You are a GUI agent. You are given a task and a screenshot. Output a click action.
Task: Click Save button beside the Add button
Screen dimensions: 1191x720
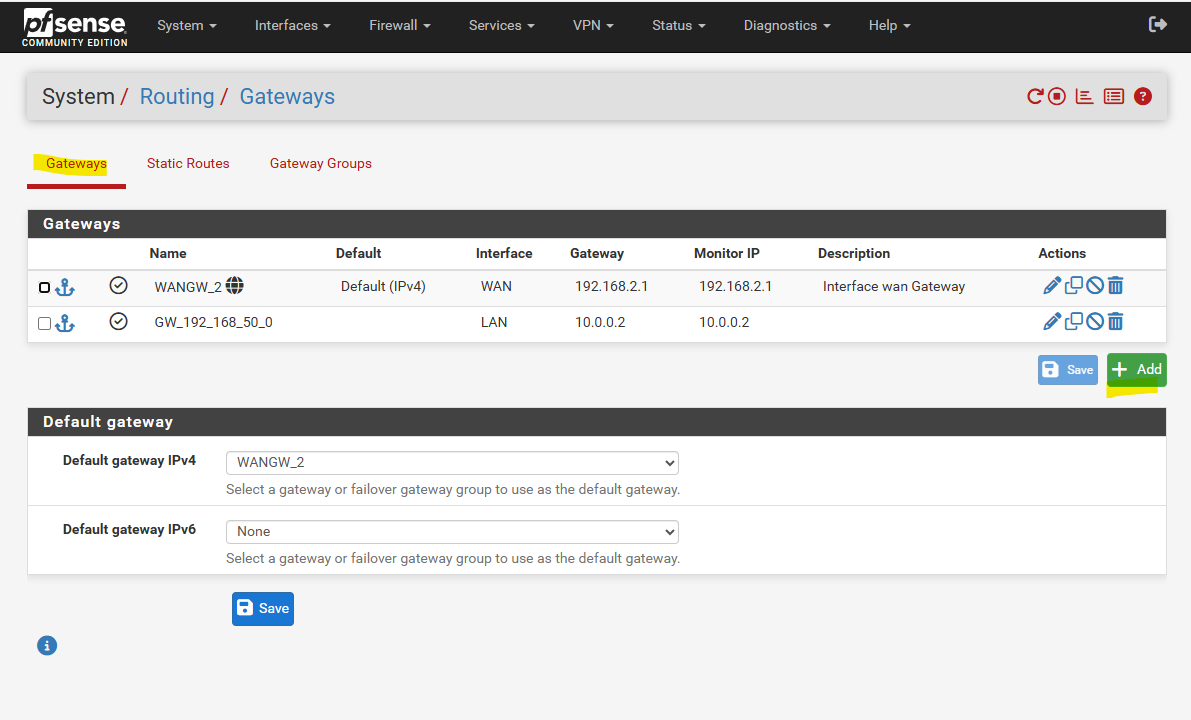click(x=1067, y=370)
